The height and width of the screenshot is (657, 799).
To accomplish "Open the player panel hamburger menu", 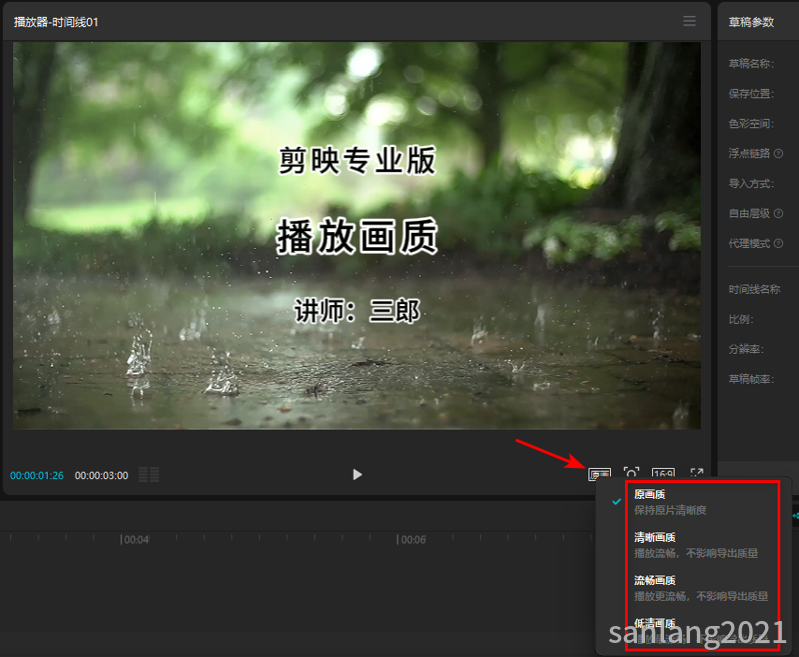I will (x=689, y=21).
